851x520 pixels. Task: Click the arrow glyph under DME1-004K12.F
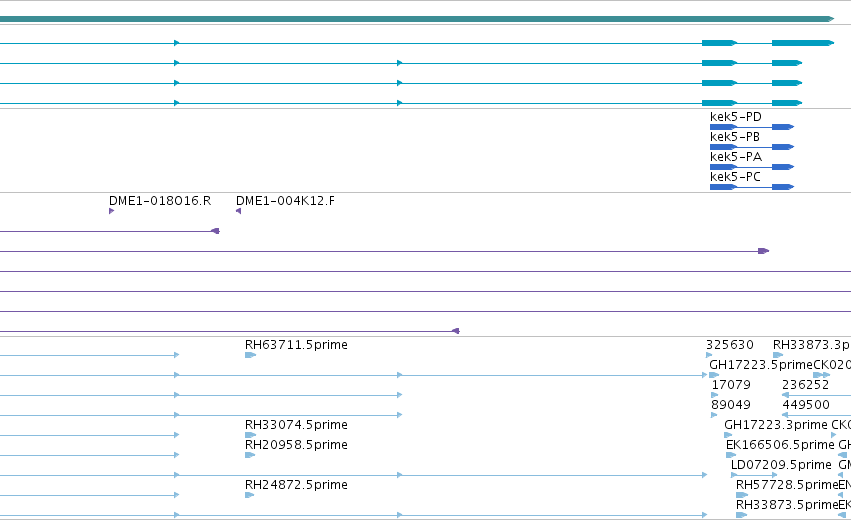pos(238,211)
